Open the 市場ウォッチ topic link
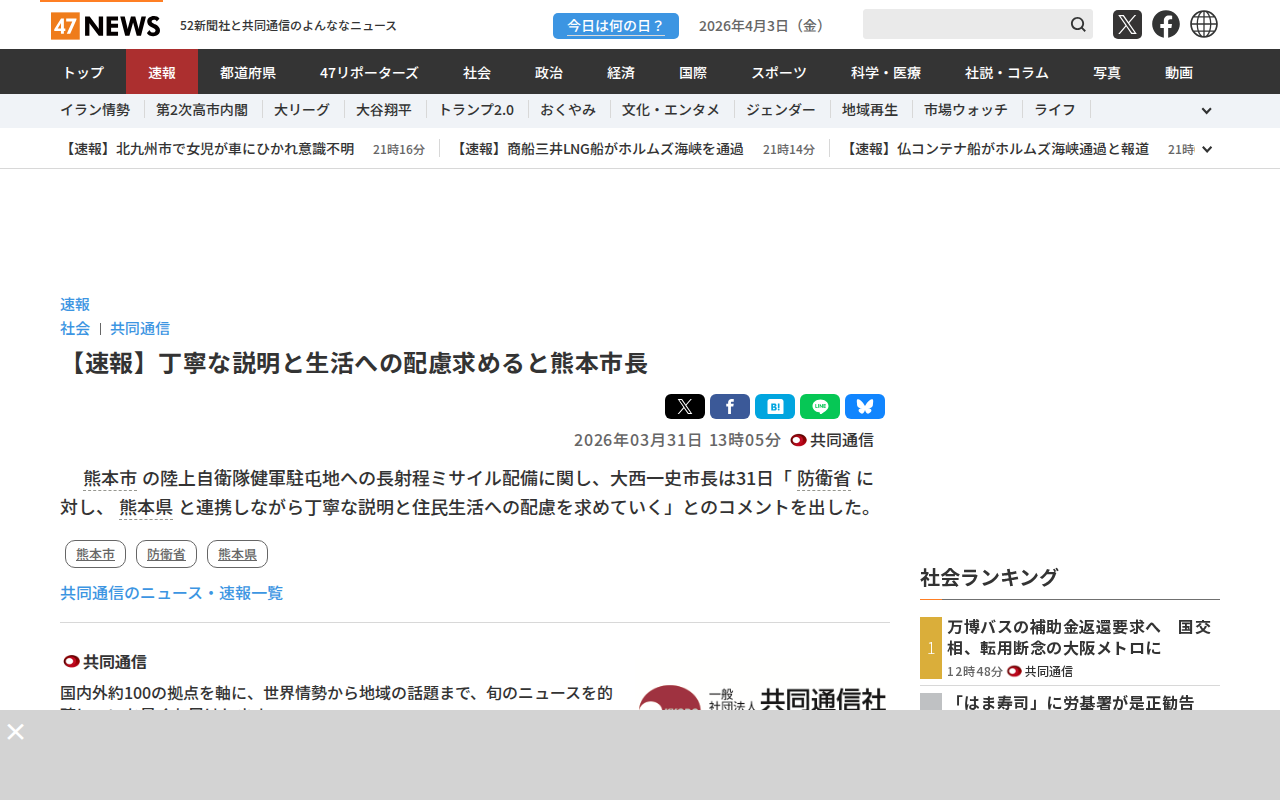Viewport: 1280px width, 800px height. coord(966,110)
